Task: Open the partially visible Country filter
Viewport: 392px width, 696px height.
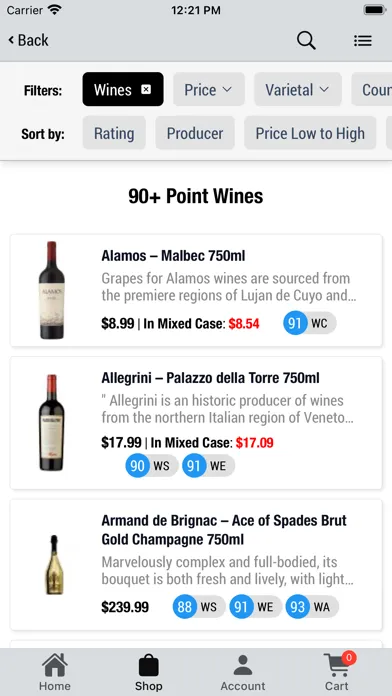Action: (x=372, y=90)
